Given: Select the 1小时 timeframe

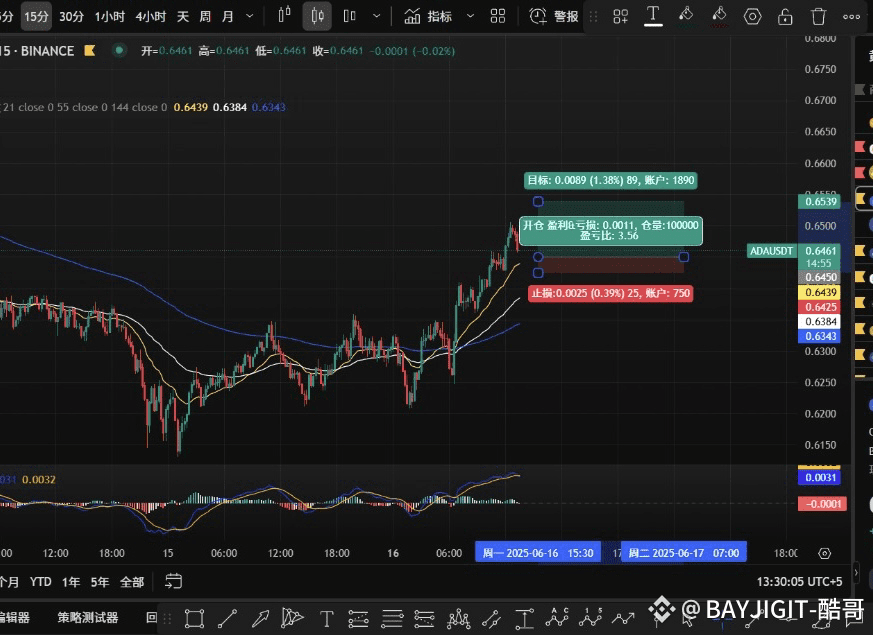Looking at the screenshot, I should point(109,17).
